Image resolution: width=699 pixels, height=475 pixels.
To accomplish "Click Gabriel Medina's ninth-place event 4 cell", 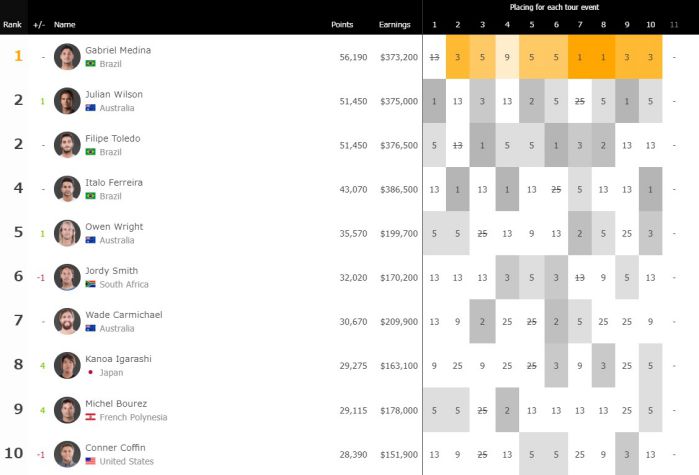I will point(507,57).
